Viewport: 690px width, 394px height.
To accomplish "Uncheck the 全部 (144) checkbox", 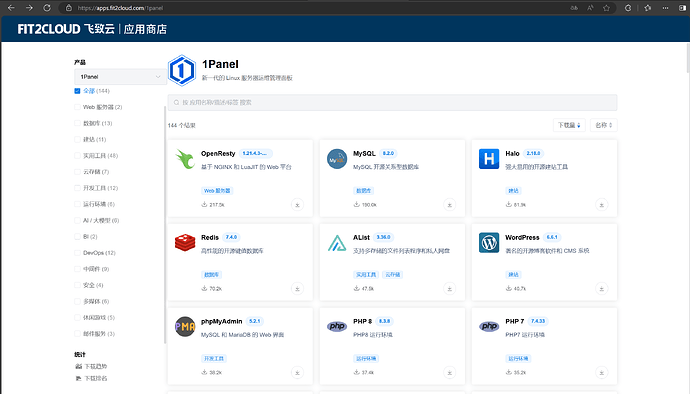I will pos(77,91).
